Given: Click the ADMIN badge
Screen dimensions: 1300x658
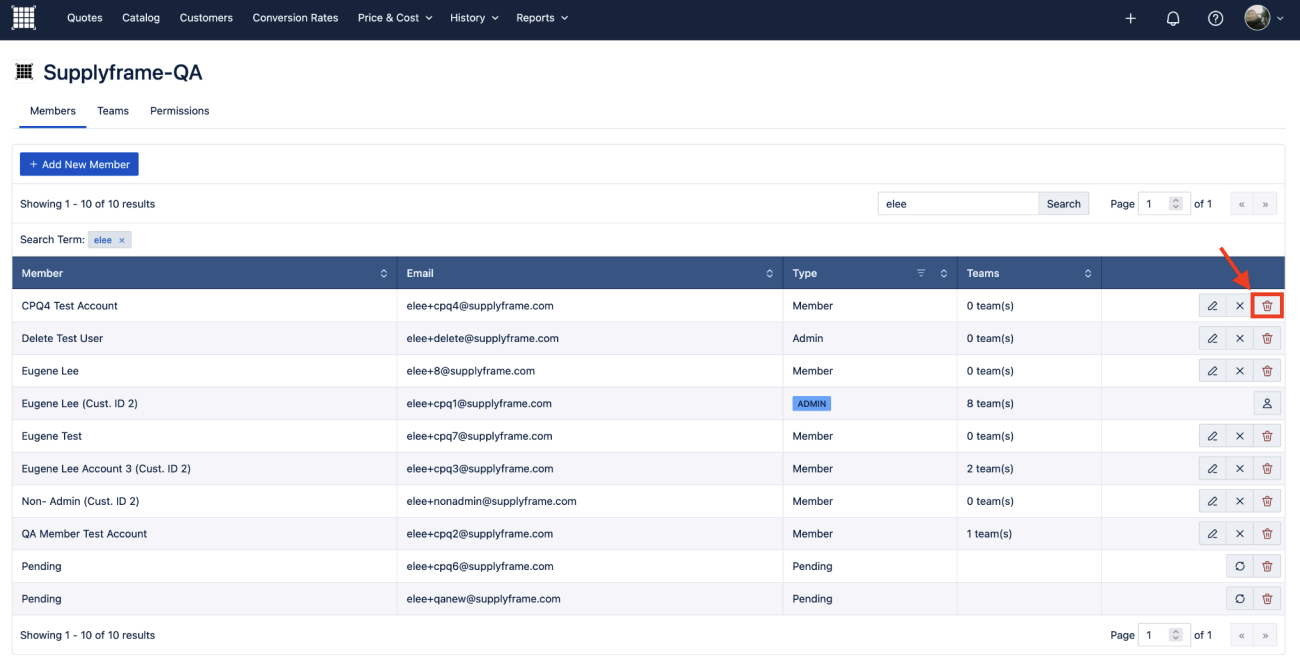Looking at the screenshot, I should pos(812,404).
